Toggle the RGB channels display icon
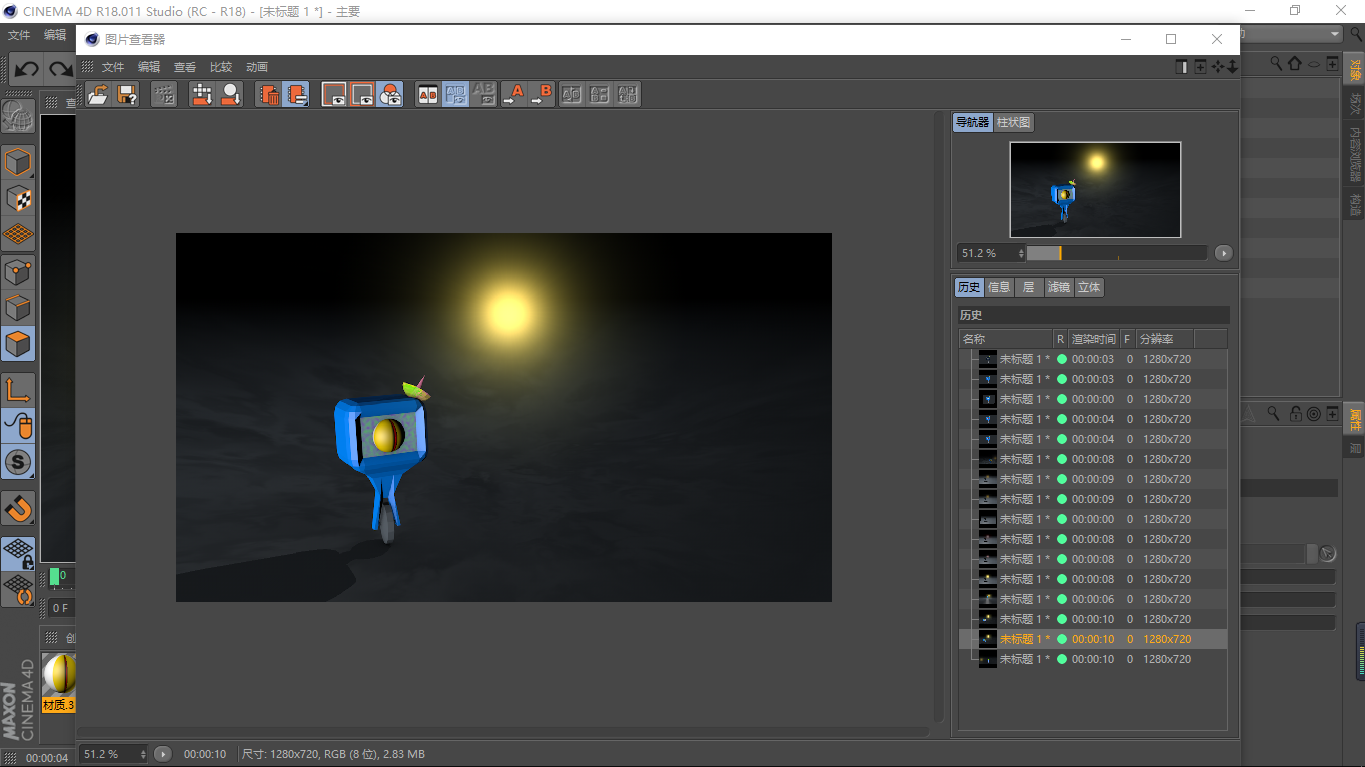 pos(390,95)
